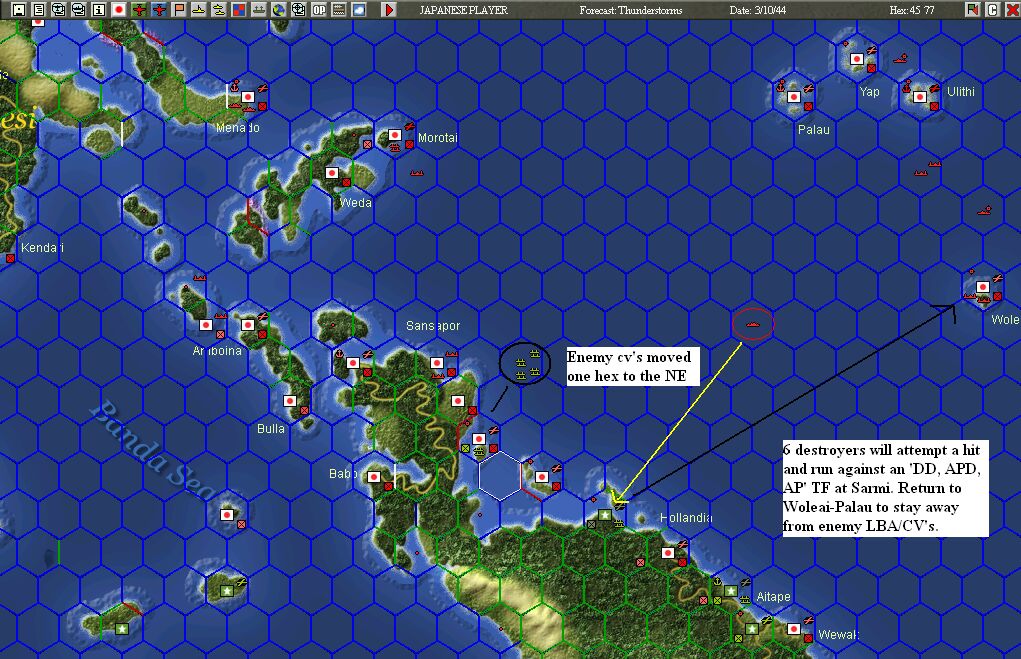The height and width of the screenshot is (659, 1021).
Task: Select the Weda Japanese base flag marker
Action: pos(332,173)
